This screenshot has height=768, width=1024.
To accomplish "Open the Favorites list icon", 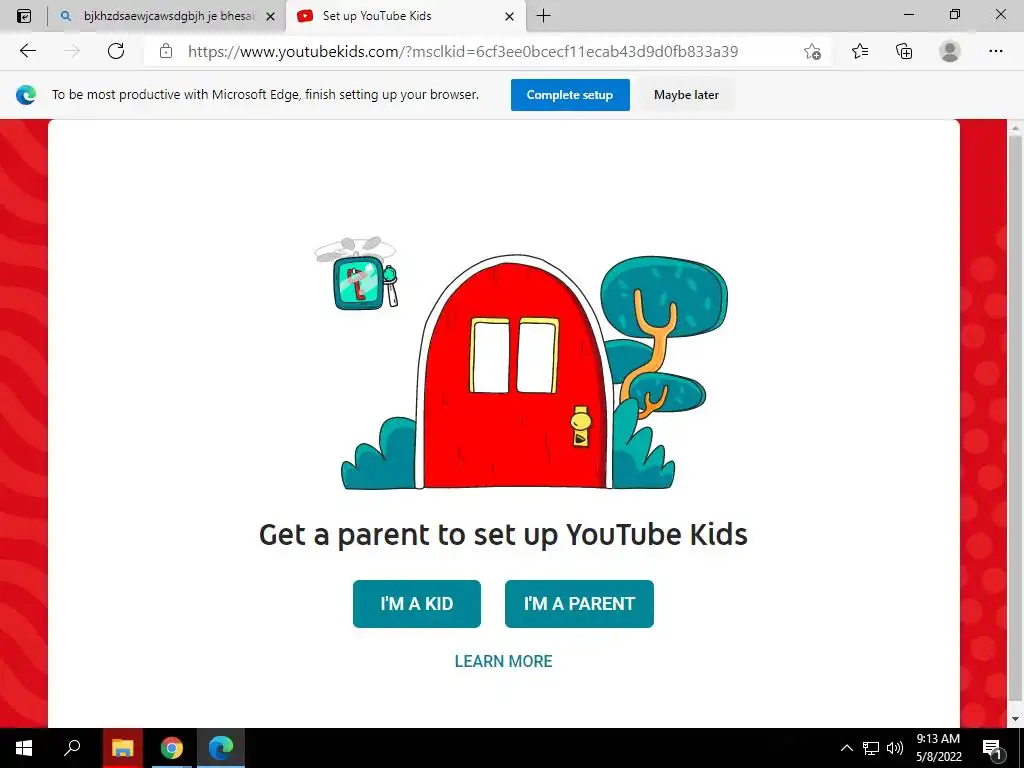I will [860, 51].
